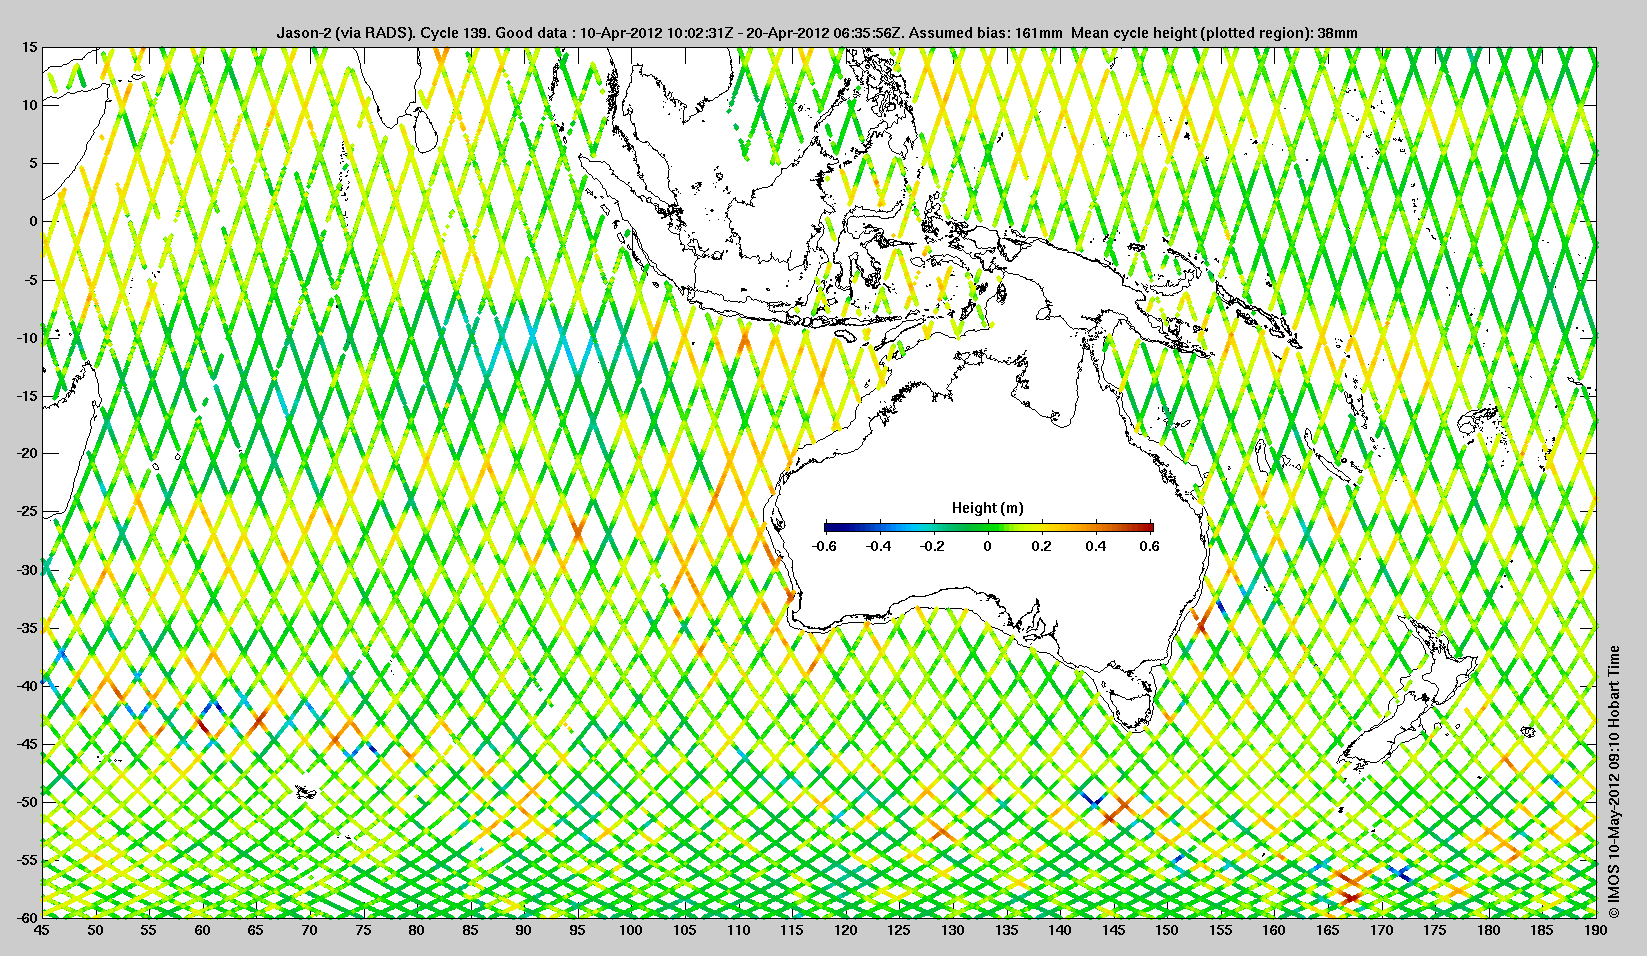Image resolution: width=1647 pixels, height=956 pixels.
Task: Select the "0.4" colorbar tick label
Action: (1096, 546)
